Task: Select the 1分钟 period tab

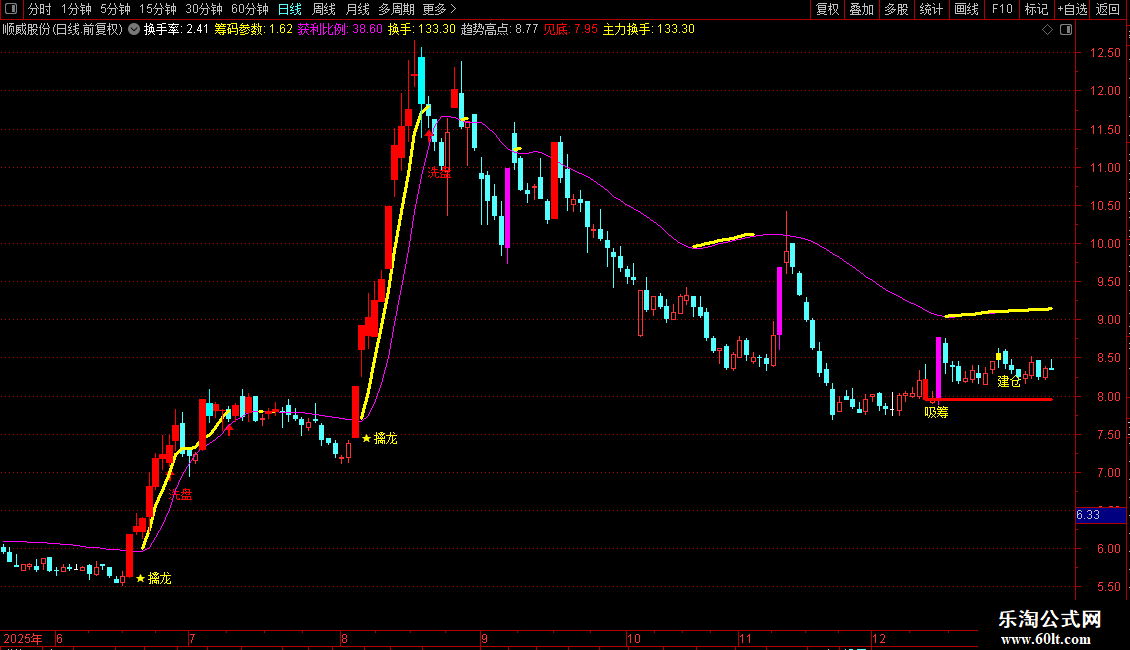Action: [x=76, y=9]
